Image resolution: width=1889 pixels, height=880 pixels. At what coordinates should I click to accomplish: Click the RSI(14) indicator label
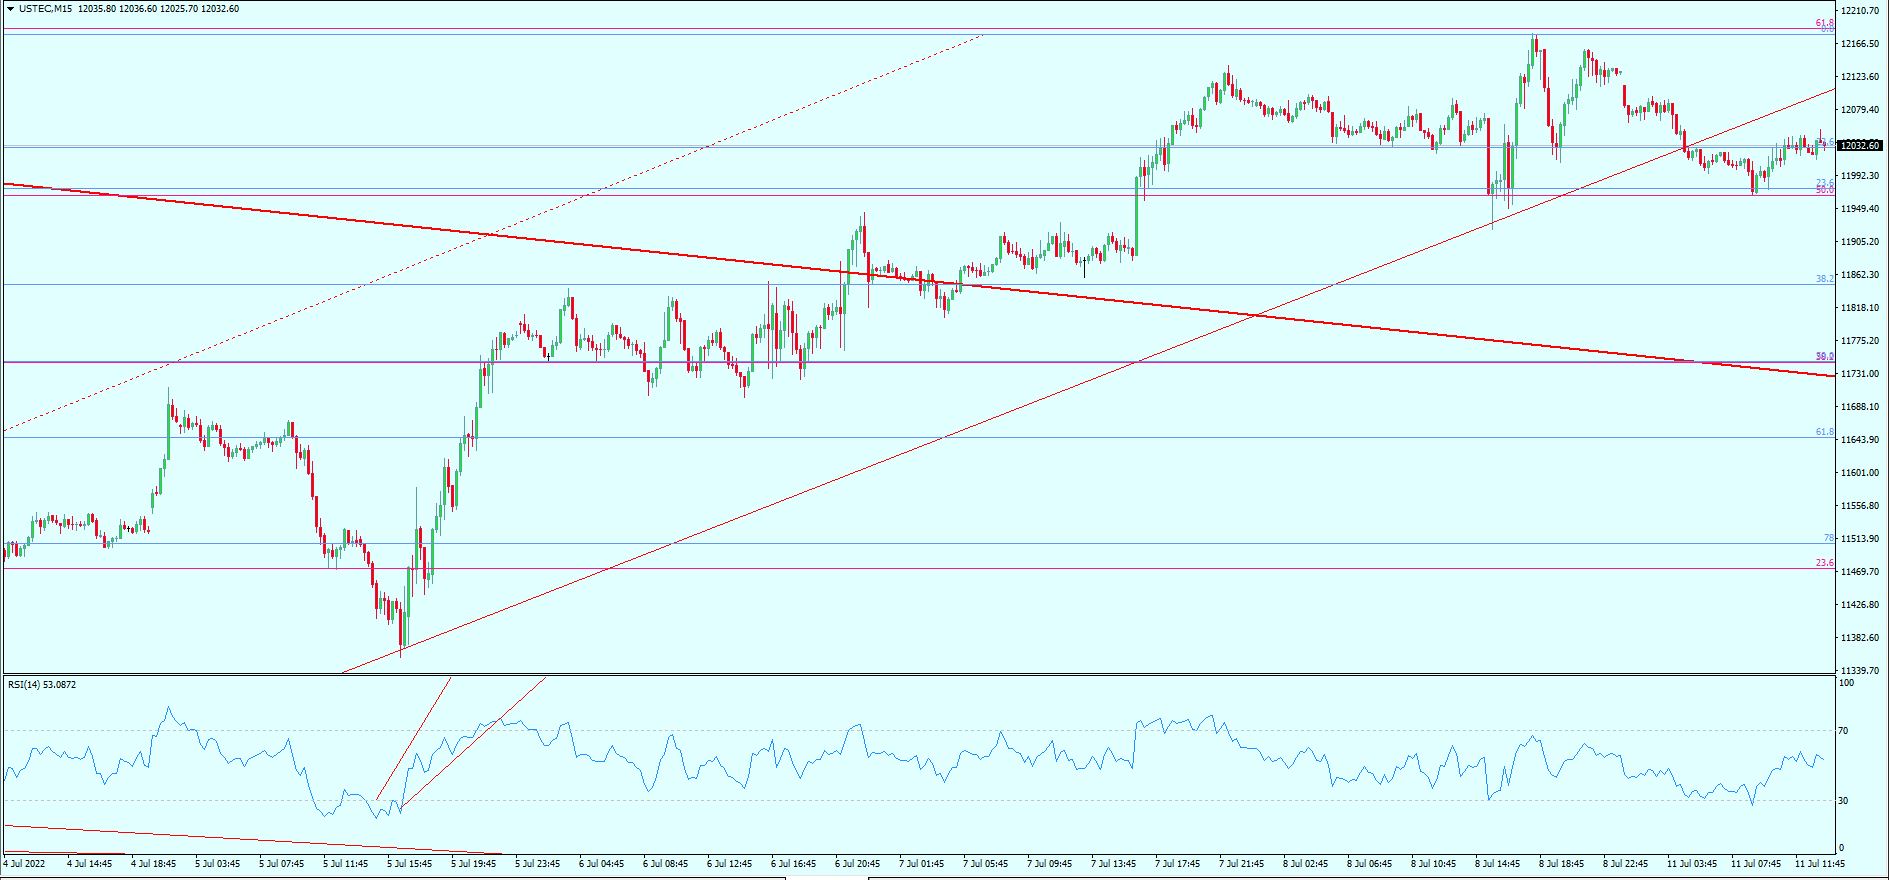coord(42,685)
